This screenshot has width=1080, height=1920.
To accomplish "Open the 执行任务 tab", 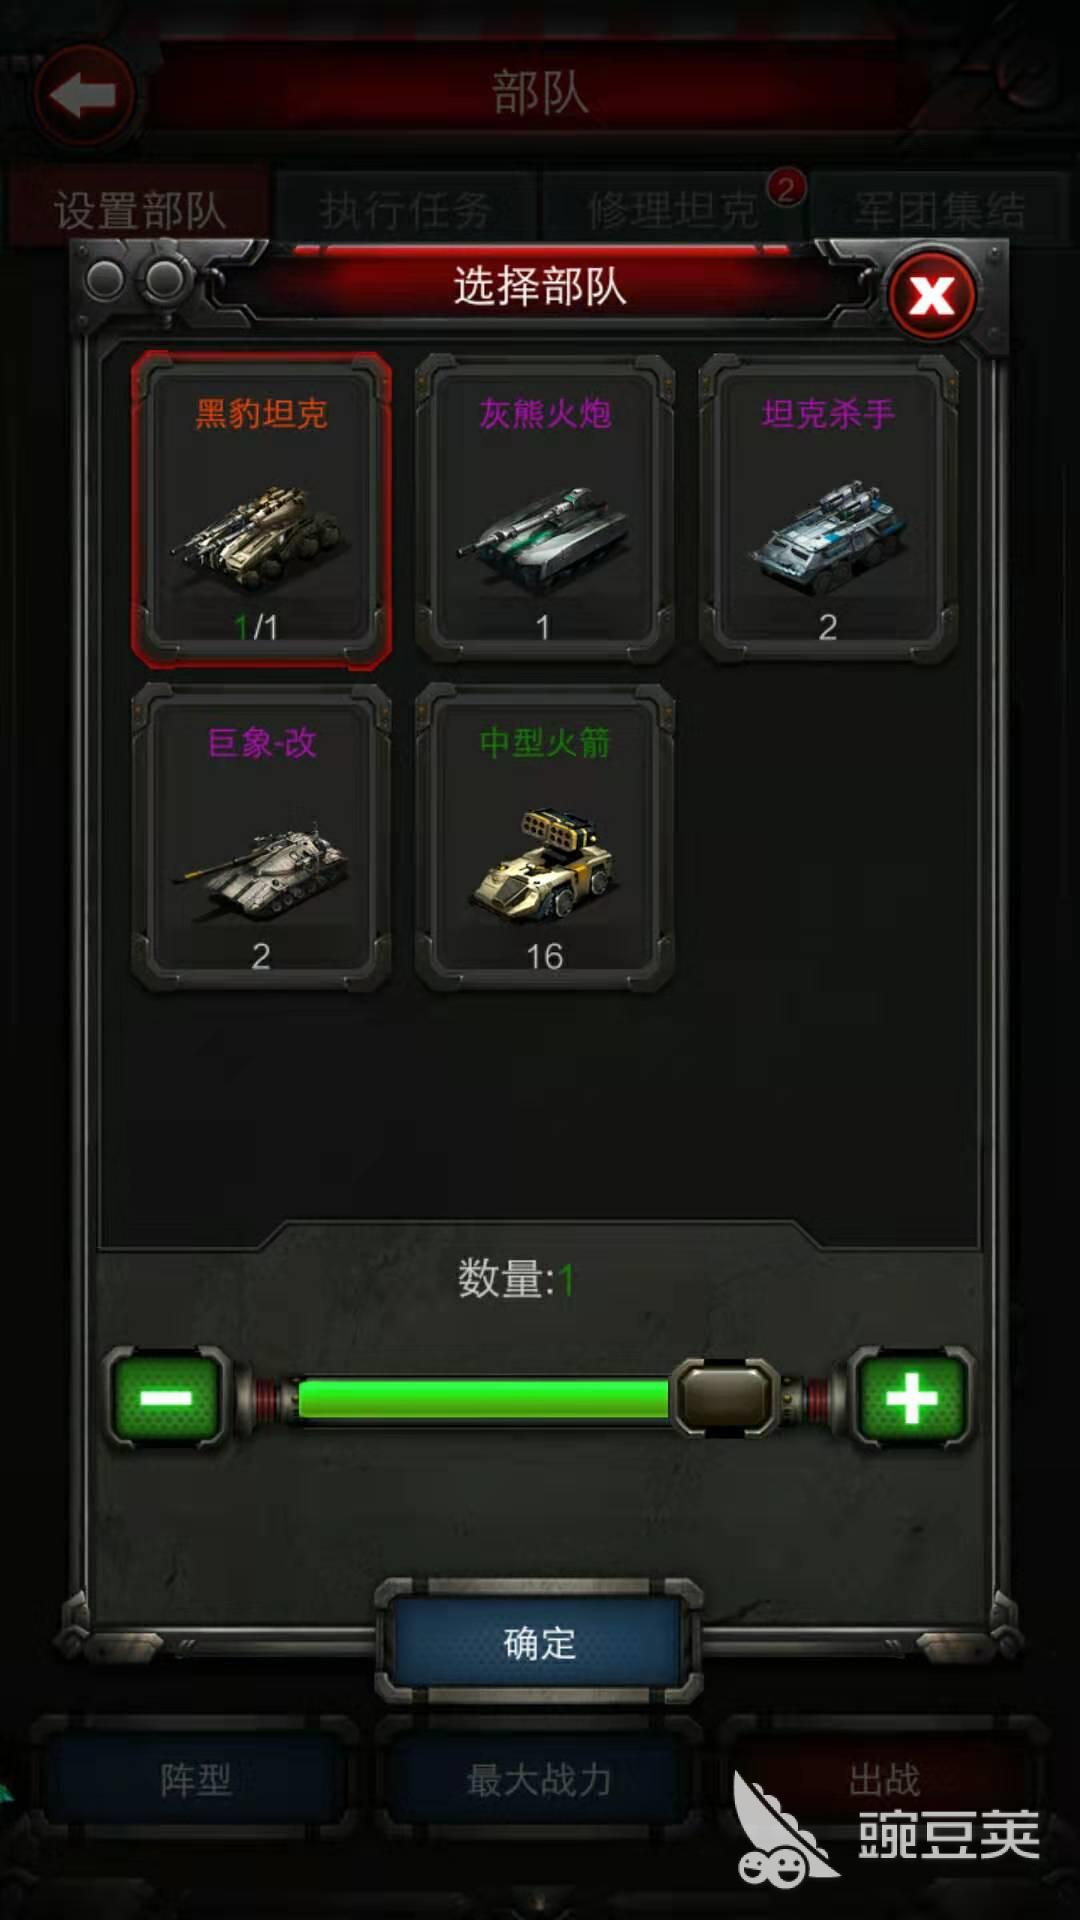I will 406,211.
